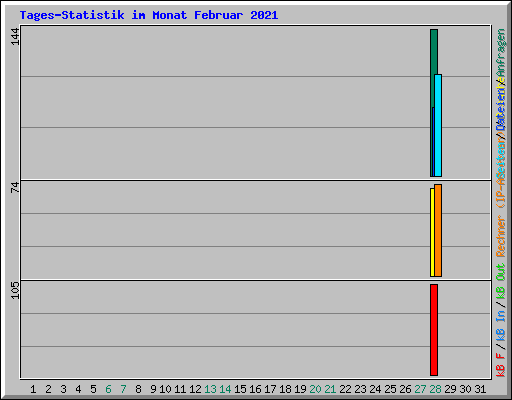
Task: Click the yellow Besuche bar
Action: [432, 232]
